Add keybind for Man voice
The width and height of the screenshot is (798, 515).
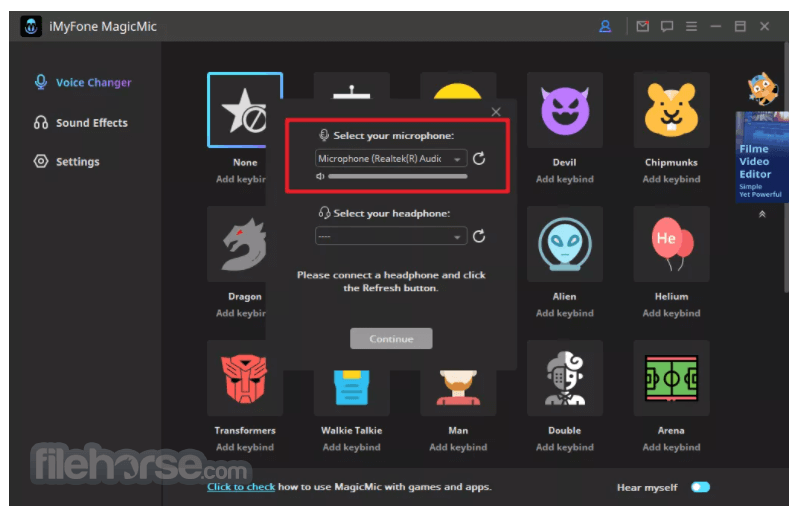click(458, 447)
